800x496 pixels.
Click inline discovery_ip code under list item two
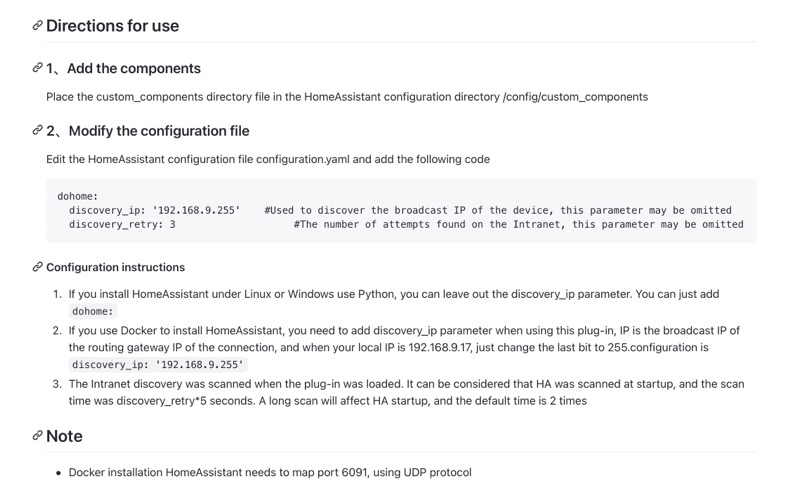[158, 364]
